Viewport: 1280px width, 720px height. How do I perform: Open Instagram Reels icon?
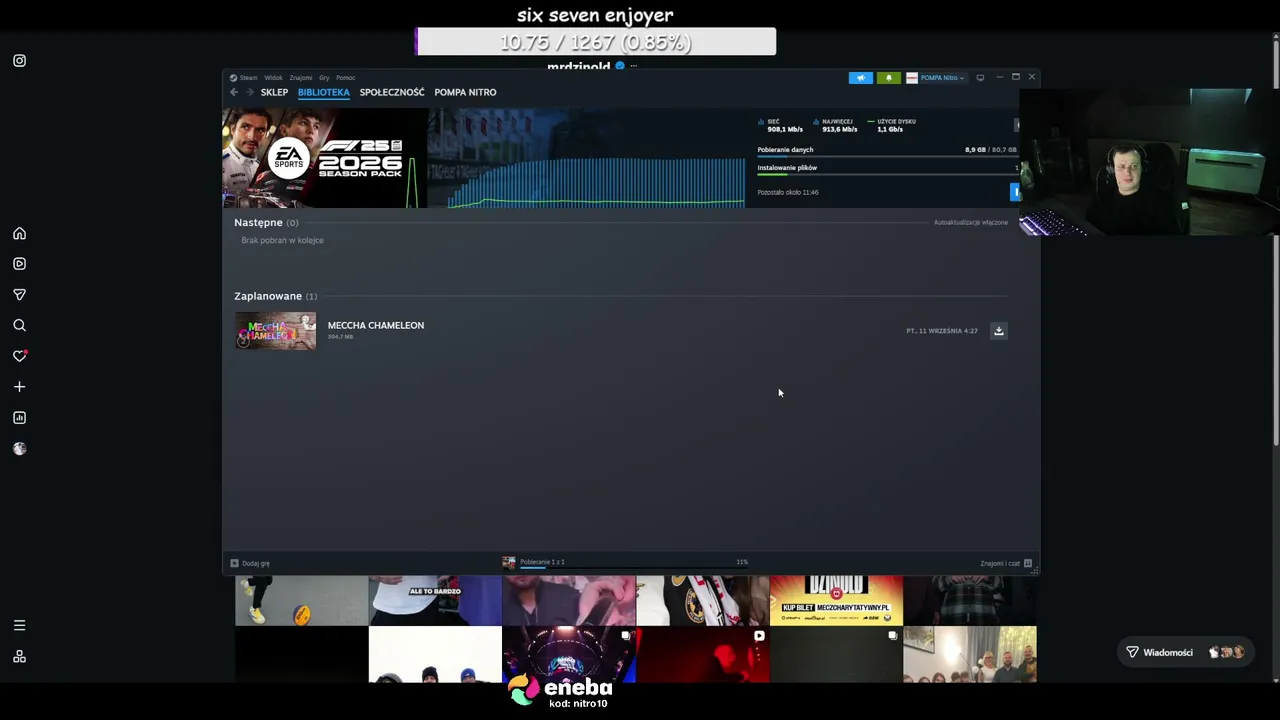(x=19, y=264)
